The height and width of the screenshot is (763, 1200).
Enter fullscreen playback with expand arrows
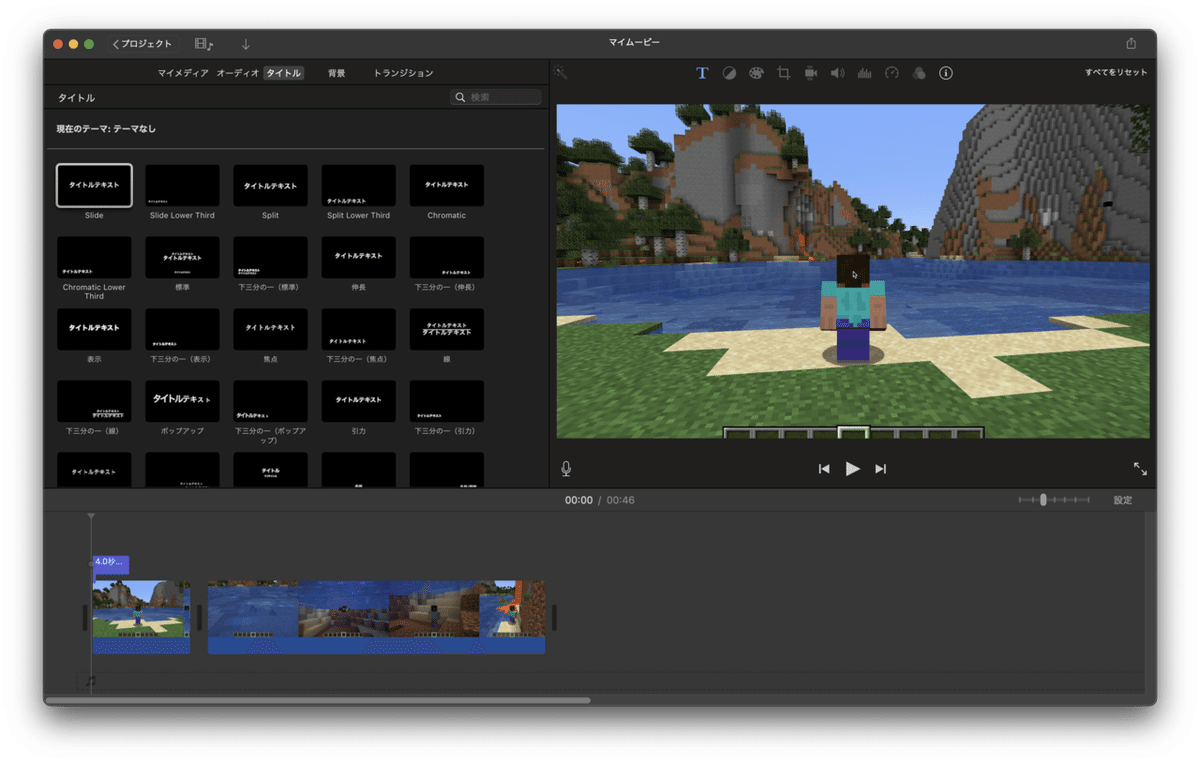click(x=1140, y=468)
